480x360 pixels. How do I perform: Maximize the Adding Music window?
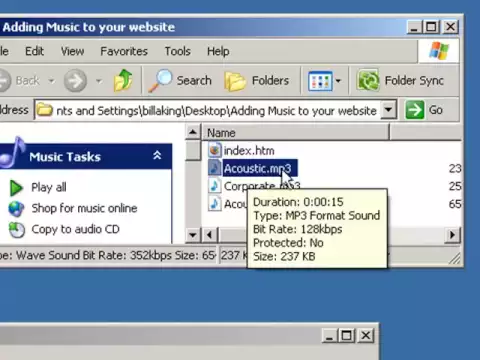point(431,27)
